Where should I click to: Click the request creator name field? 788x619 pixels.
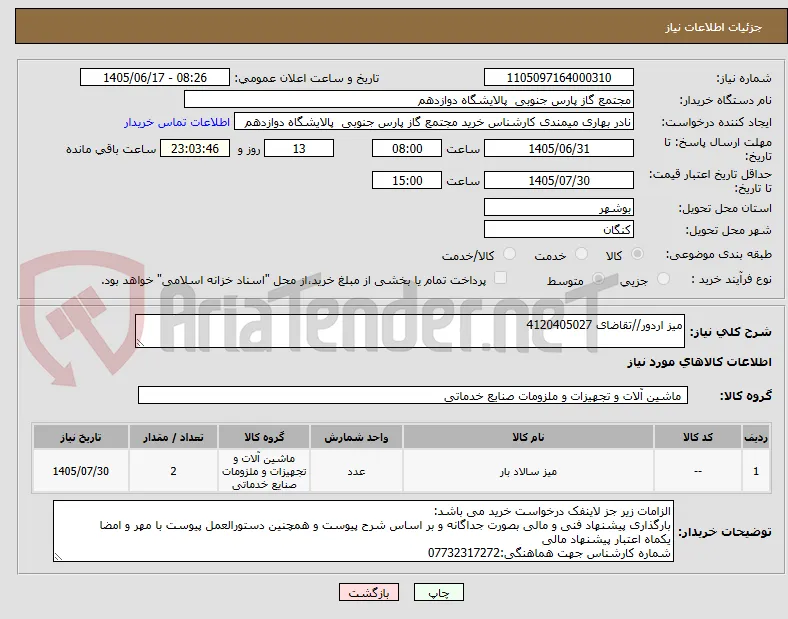pos(434,122)
